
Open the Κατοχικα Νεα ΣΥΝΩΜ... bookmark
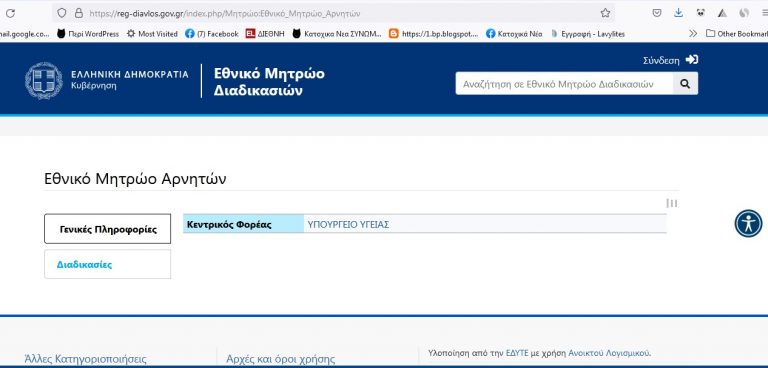(x=336, y=34)
